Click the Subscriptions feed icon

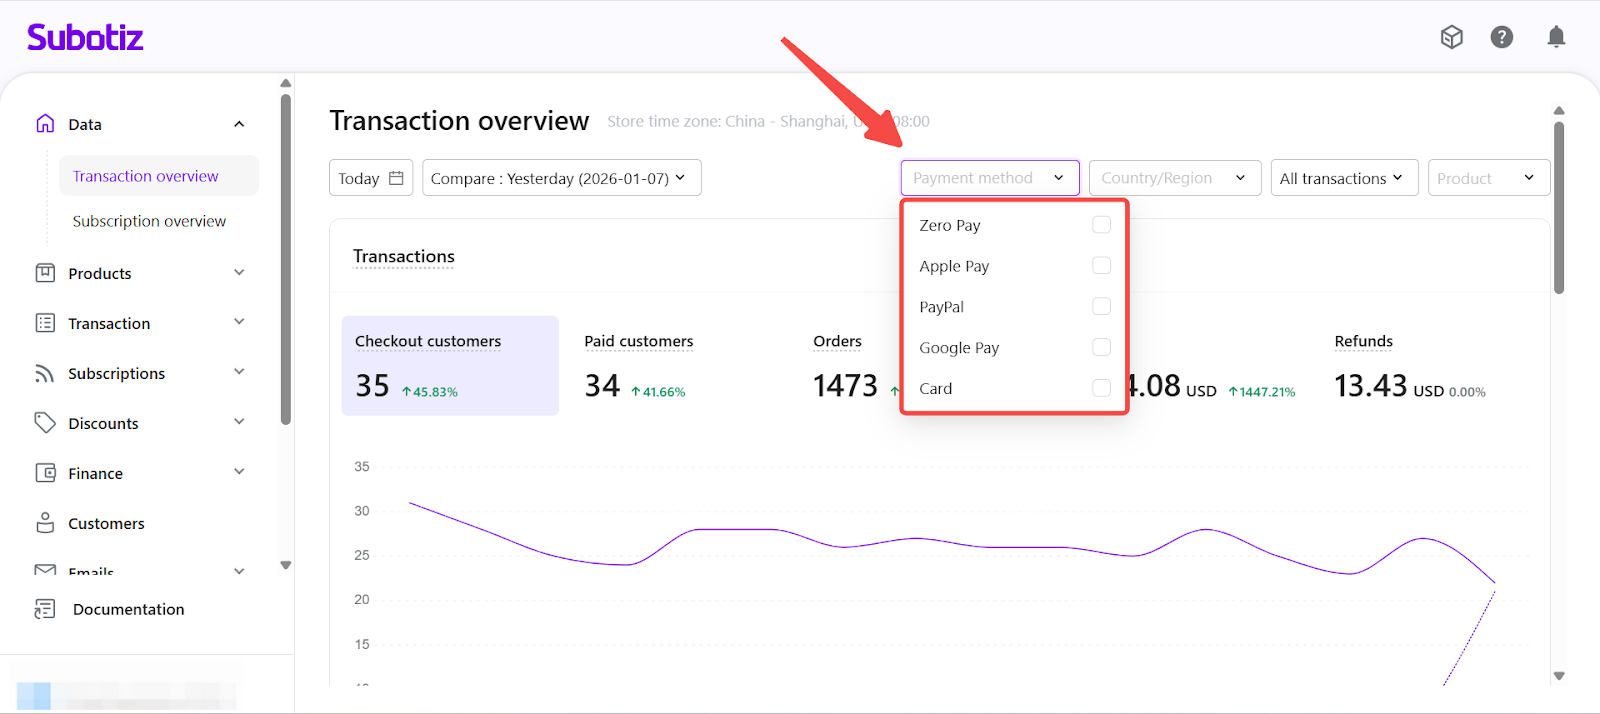click(x=45, y=373)
